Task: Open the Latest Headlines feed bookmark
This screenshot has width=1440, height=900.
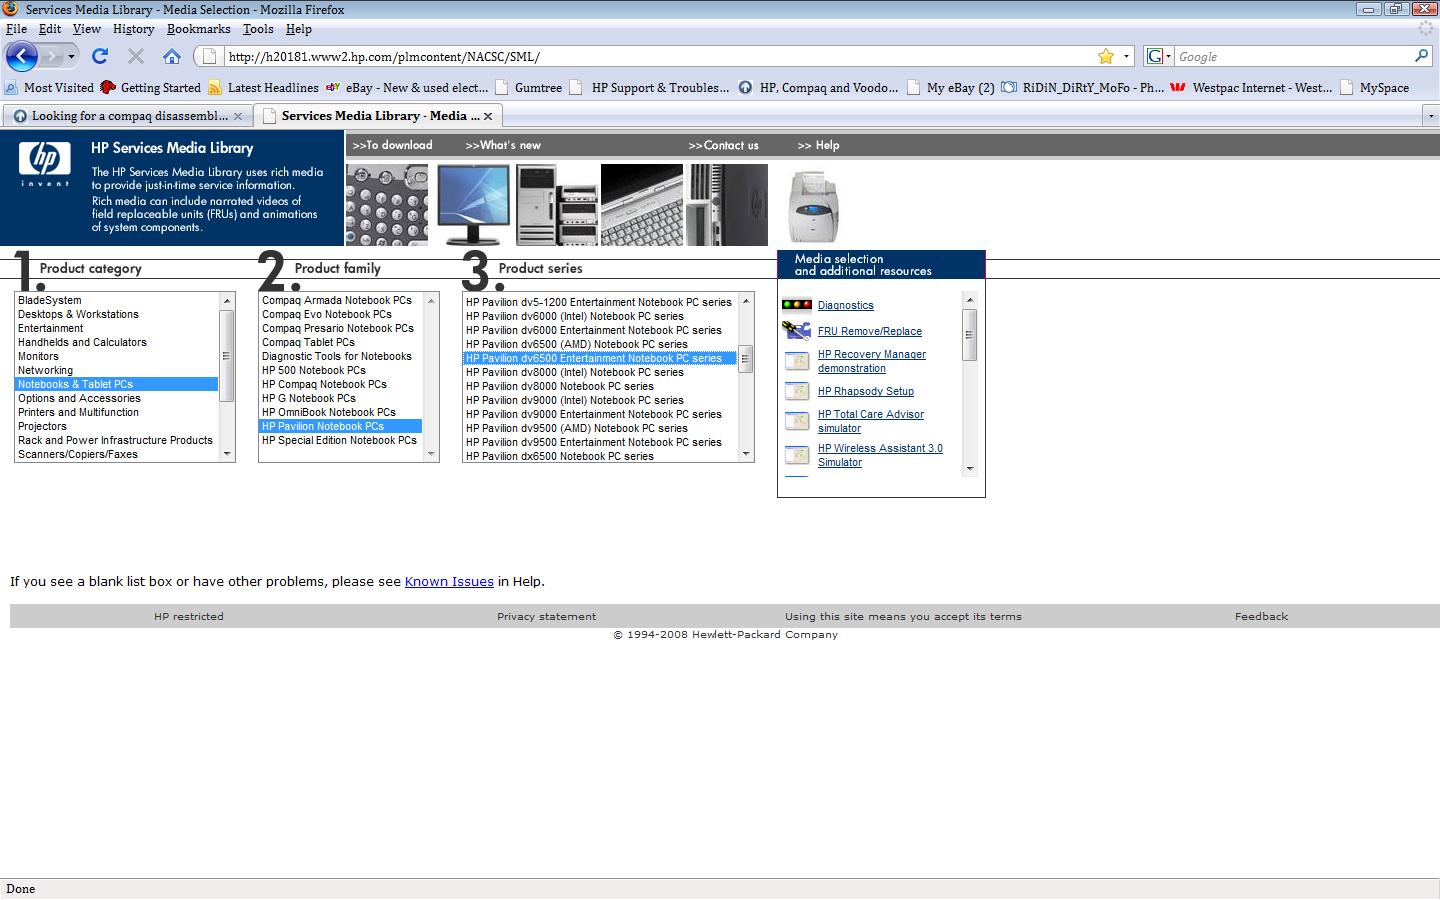Action: 263,88
